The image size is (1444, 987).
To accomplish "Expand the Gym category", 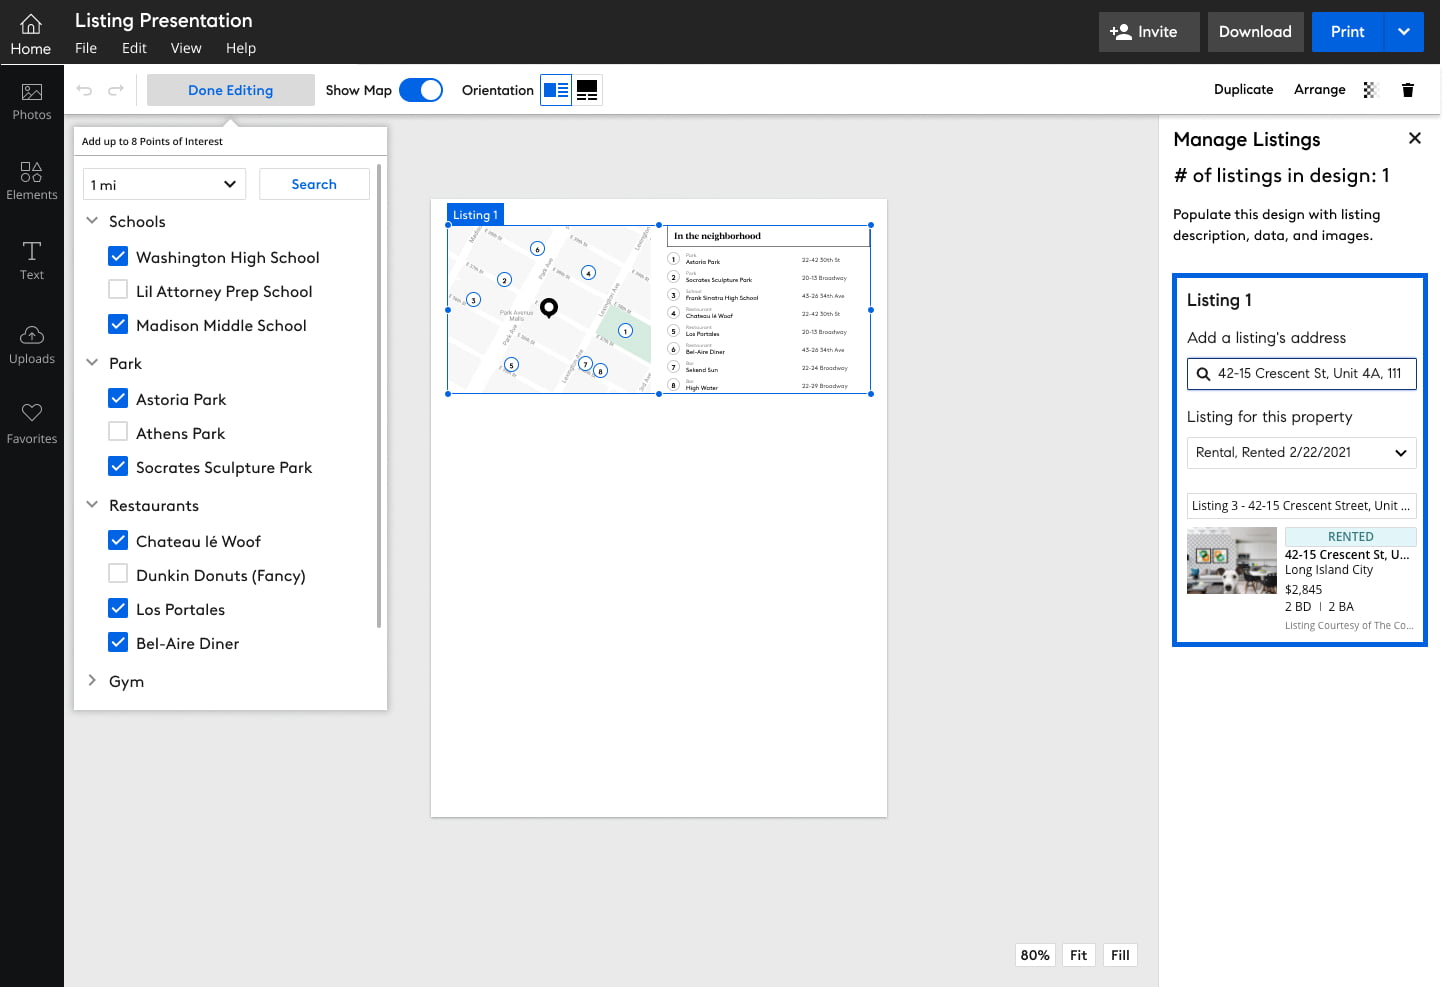I will click(92, 681).
